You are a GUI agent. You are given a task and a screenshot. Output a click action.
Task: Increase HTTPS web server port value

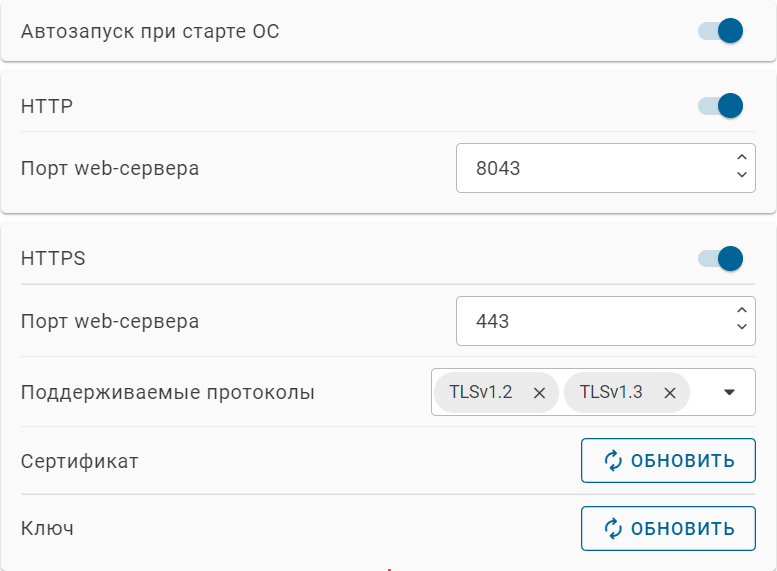pos(741,310)
